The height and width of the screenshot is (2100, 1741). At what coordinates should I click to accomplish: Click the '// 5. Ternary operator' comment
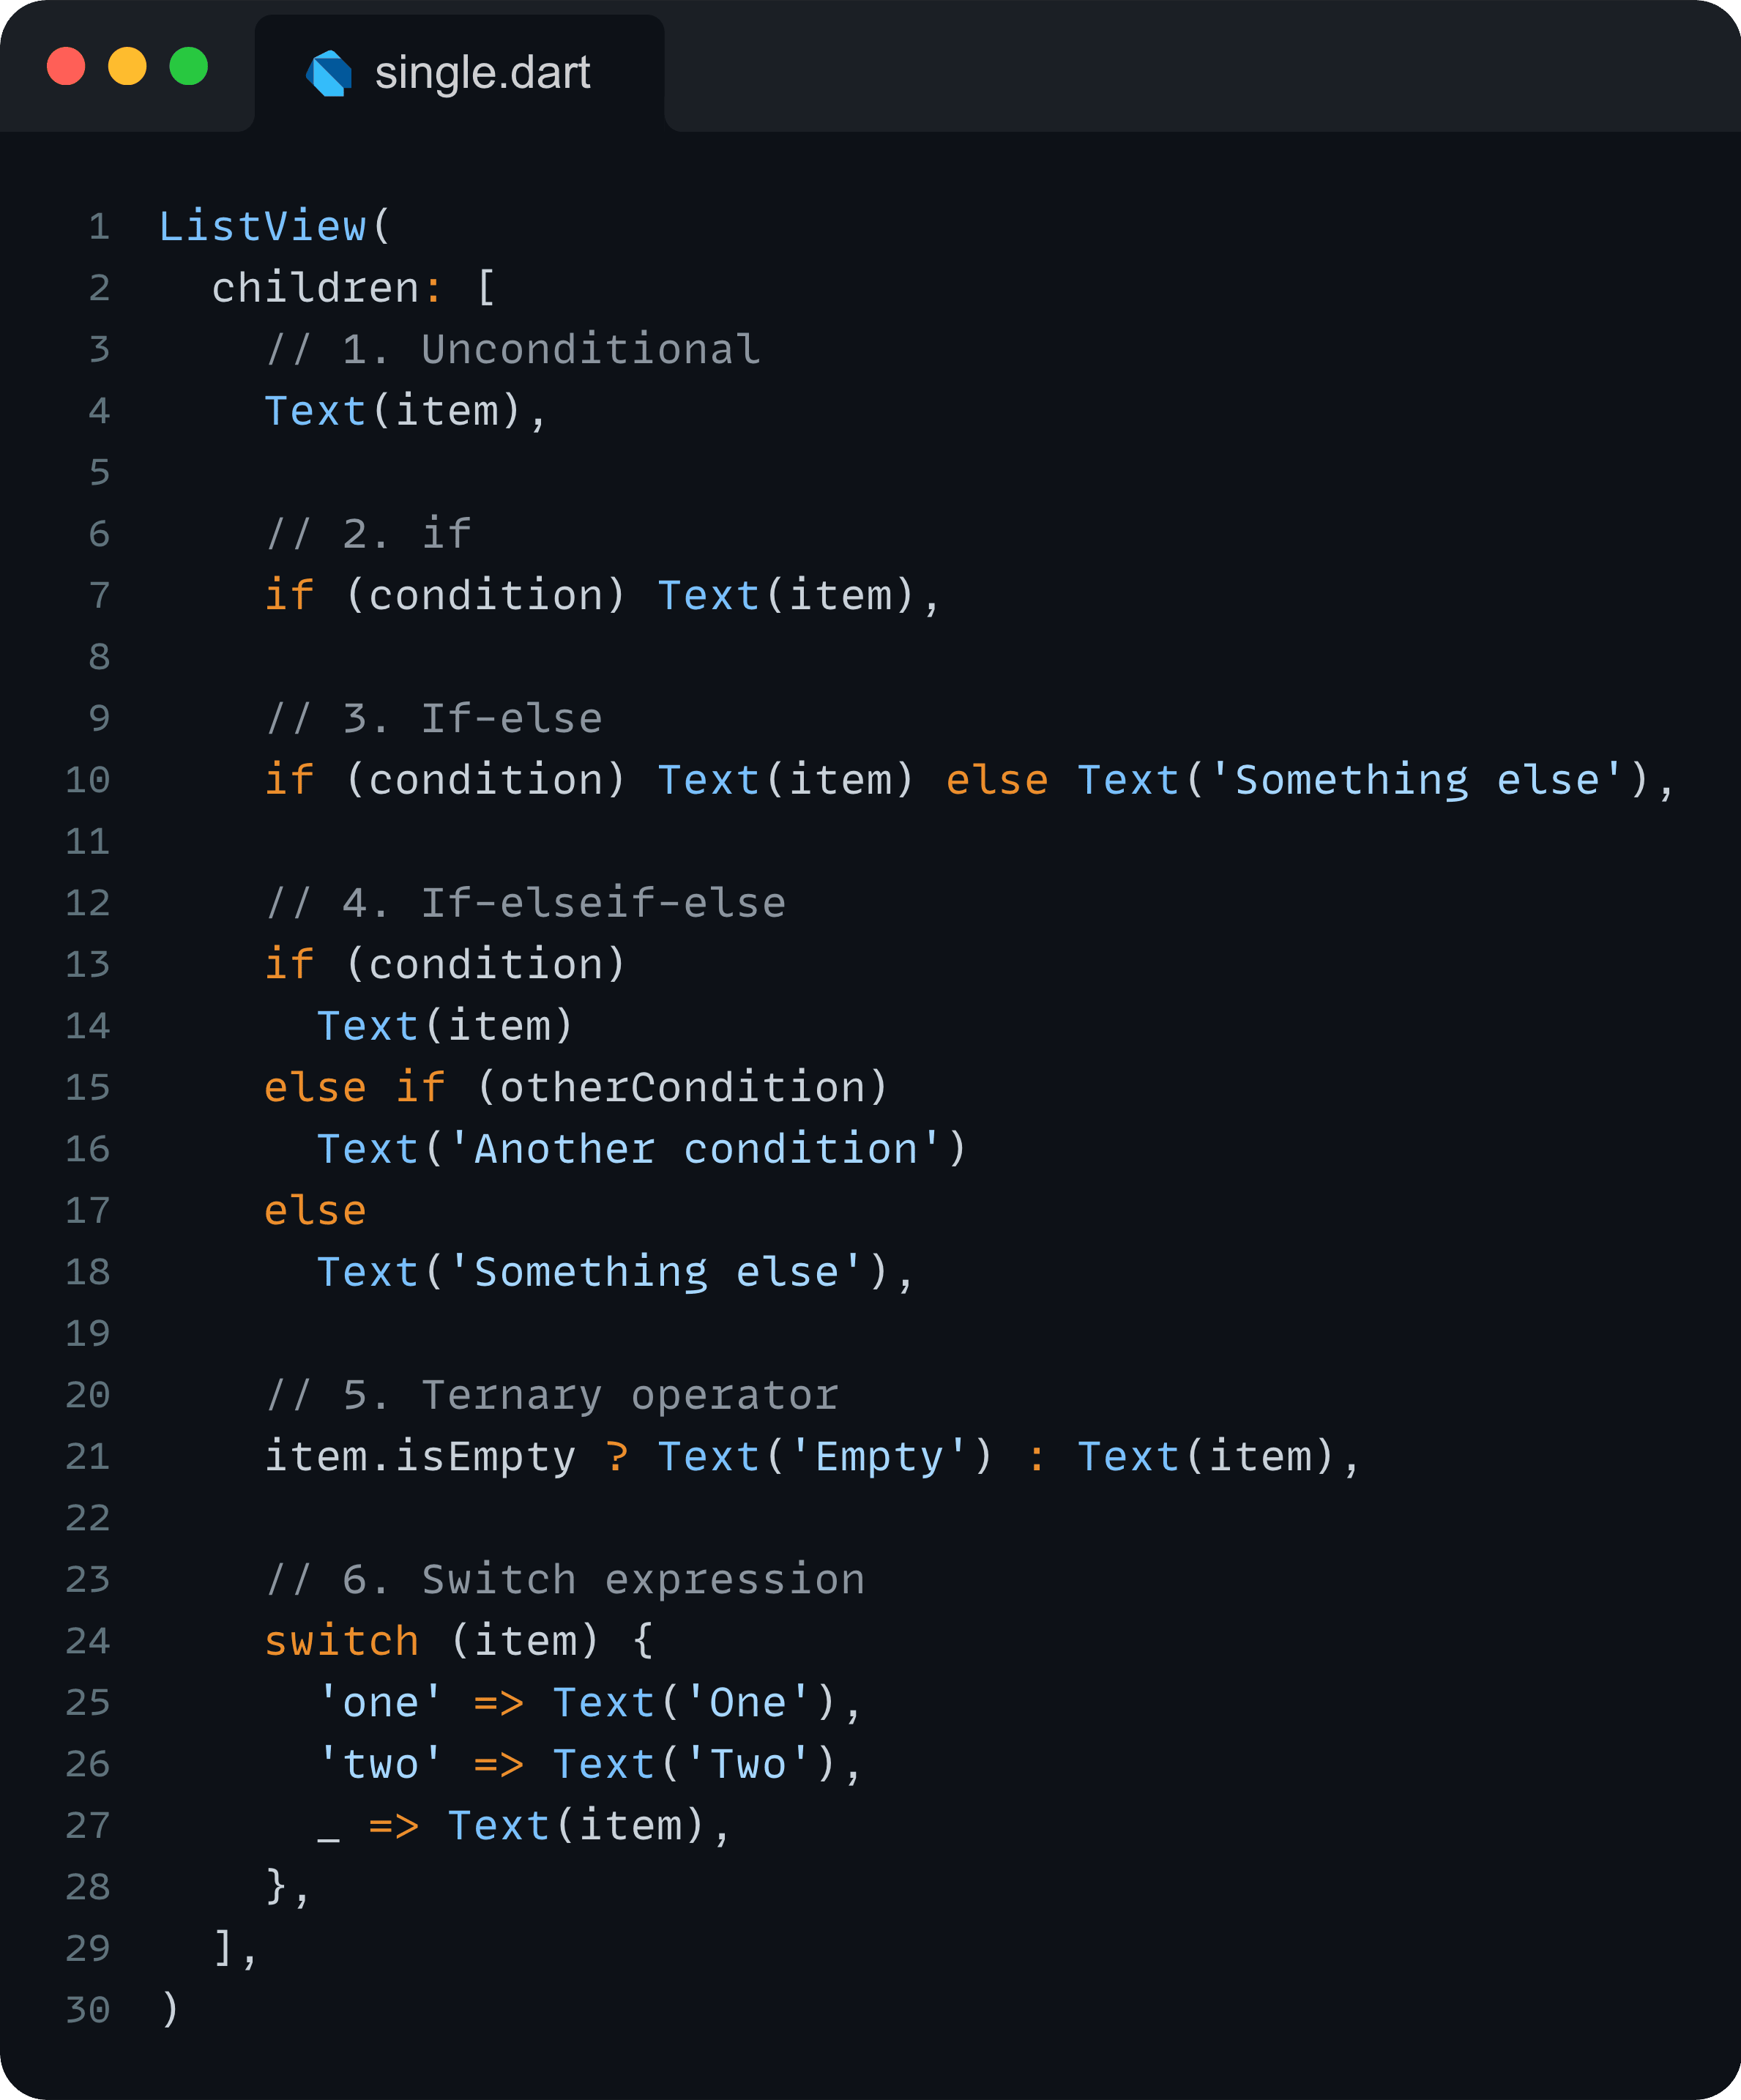click(x=552, y=1395)
